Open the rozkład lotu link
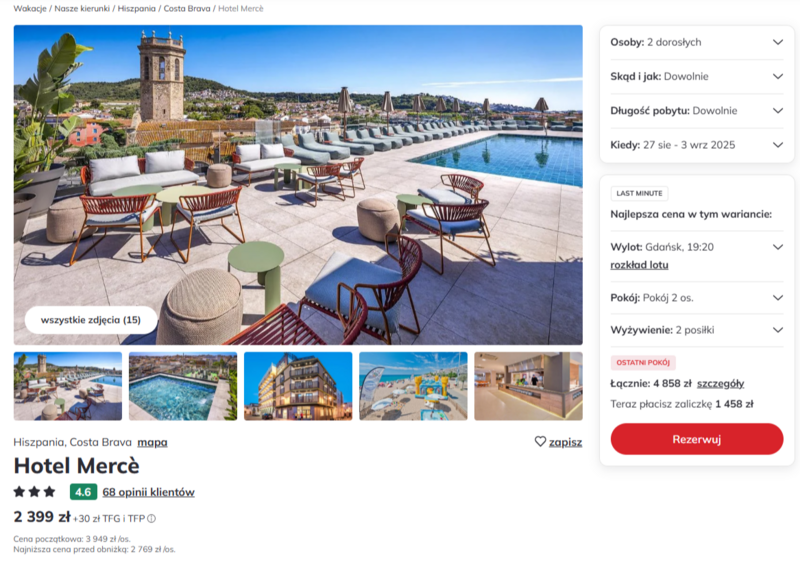 pyautogui.click(x=639, y=265)
